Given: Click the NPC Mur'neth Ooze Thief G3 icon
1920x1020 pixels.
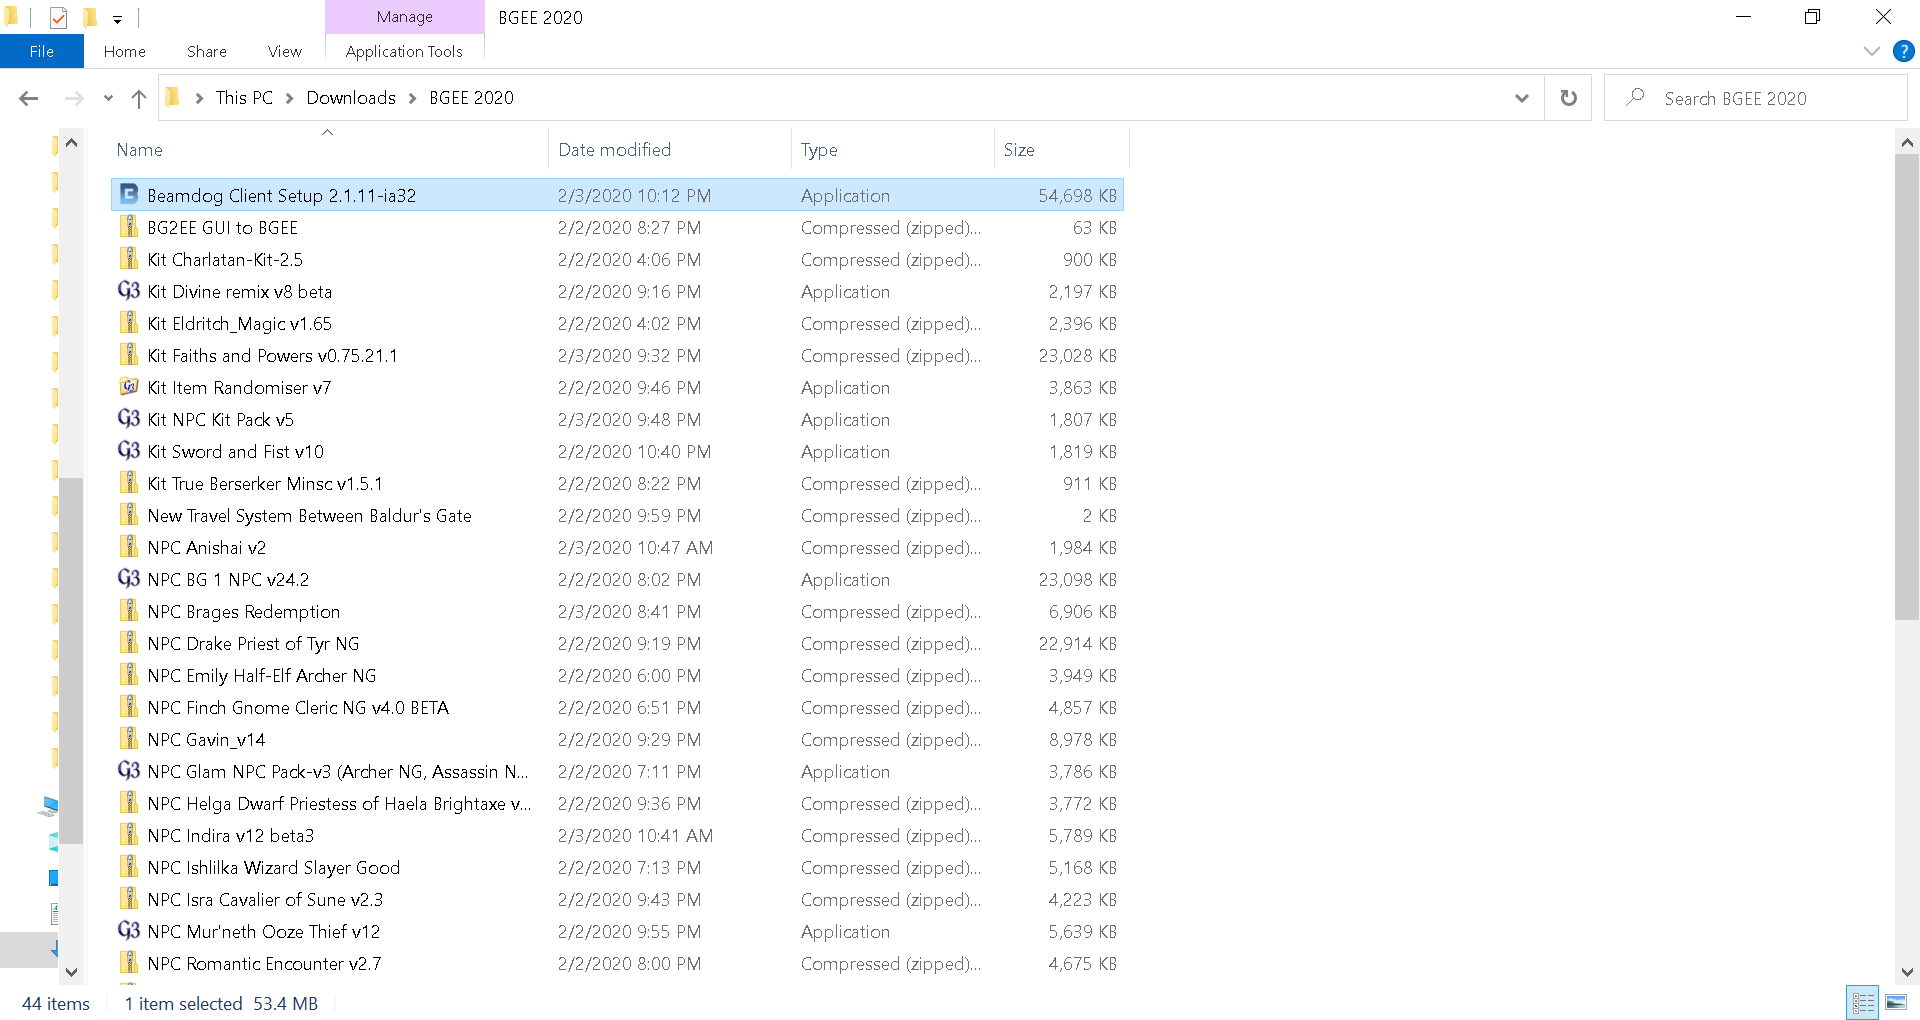Looking at the screenshot, I should point(129,931).
